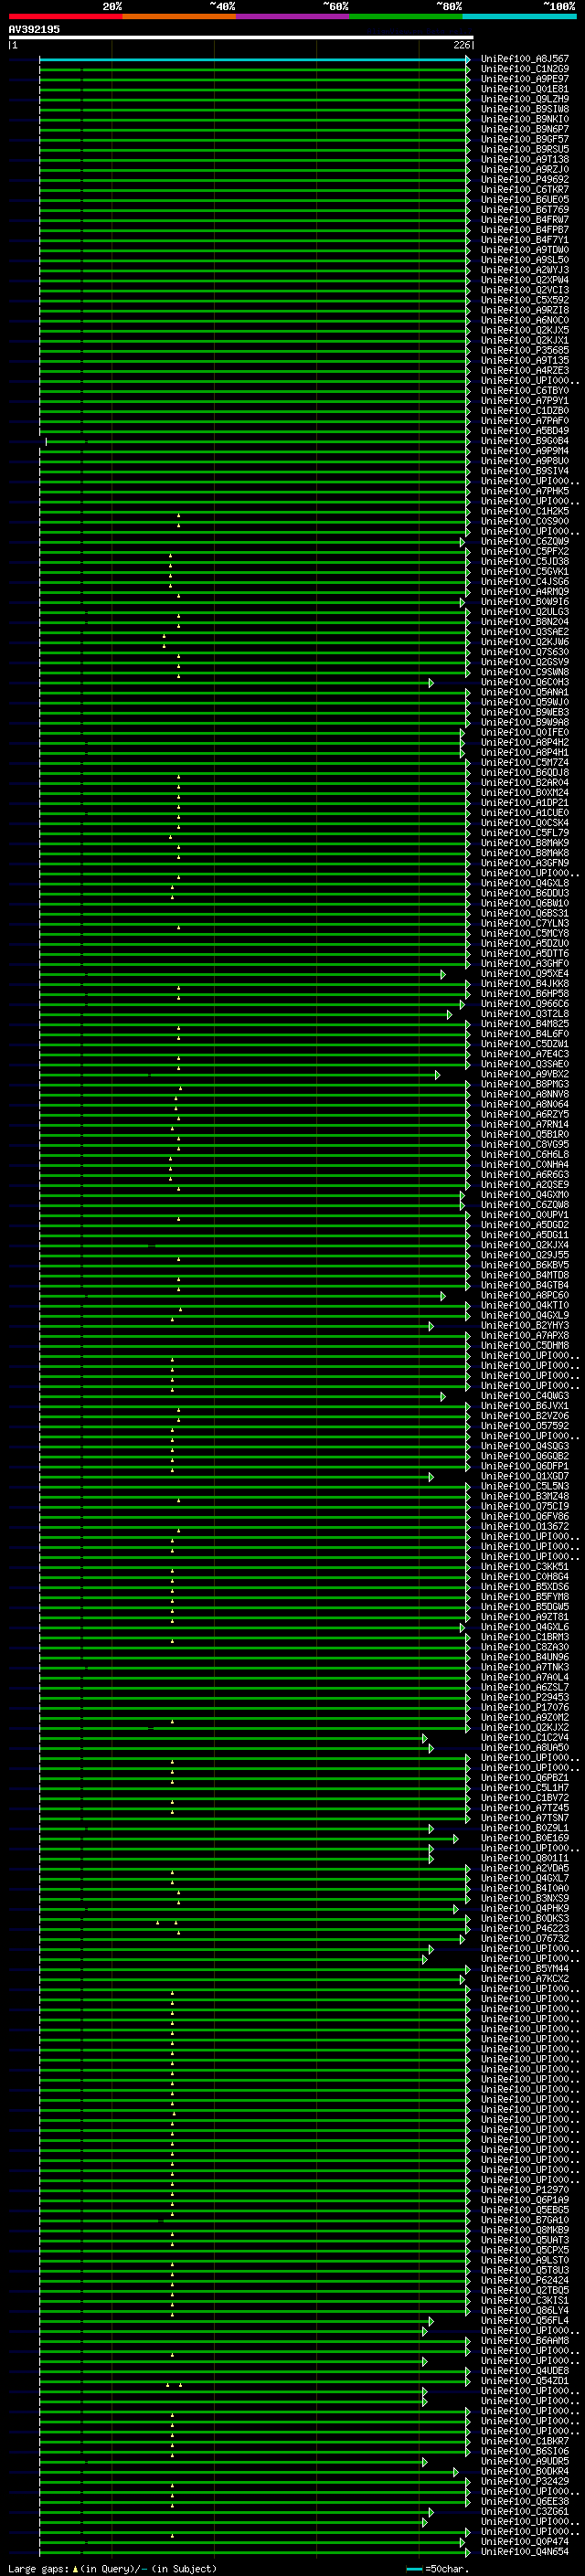Select hit label UniRef100_C0S900
The height and width of the screenshot is (2576, 585).
click(x=525, y=521)
